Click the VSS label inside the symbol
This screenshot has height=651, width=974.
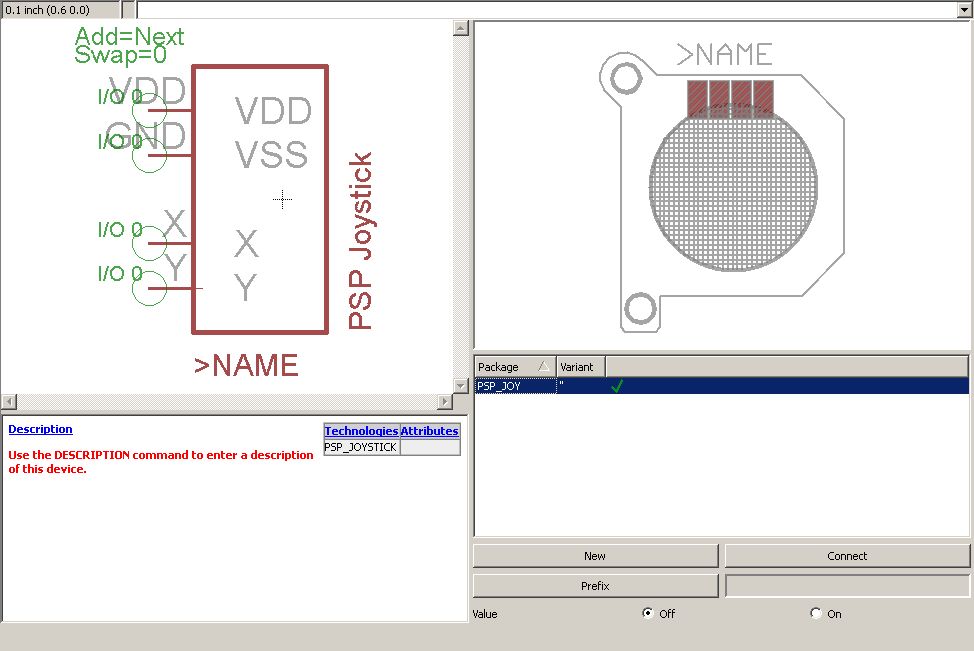tap(271, 154)
